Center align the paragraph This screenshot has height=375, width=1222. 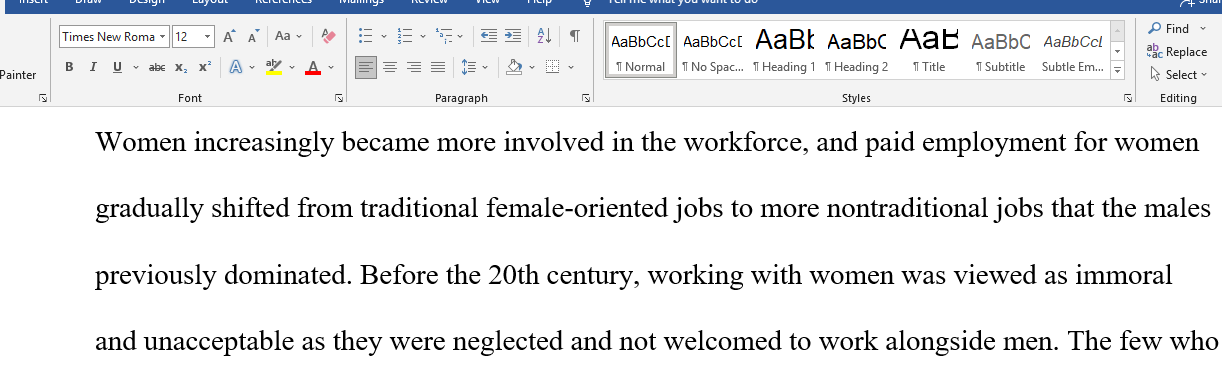[390, 68]
